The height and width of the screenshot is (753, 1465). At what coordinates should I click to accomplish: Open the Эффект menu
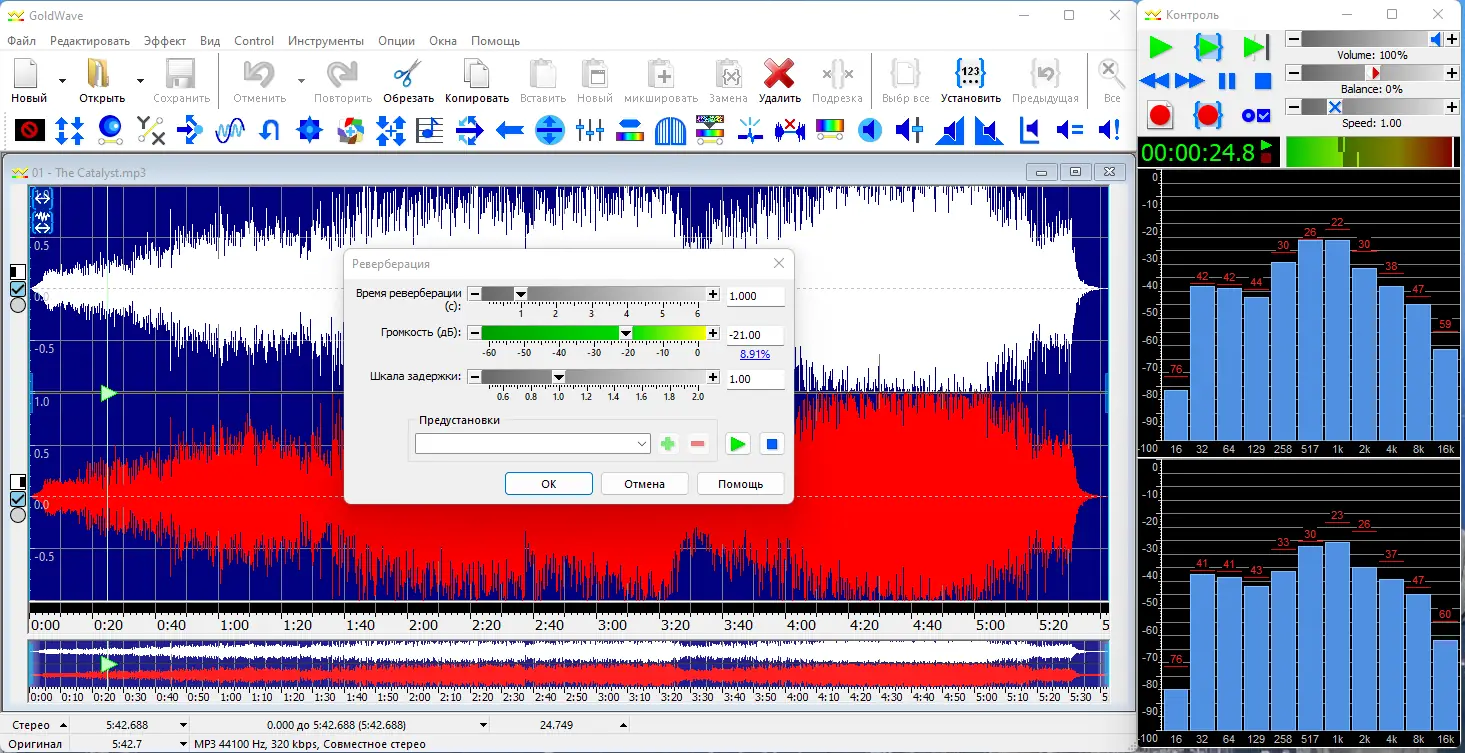tap(164, 41)
